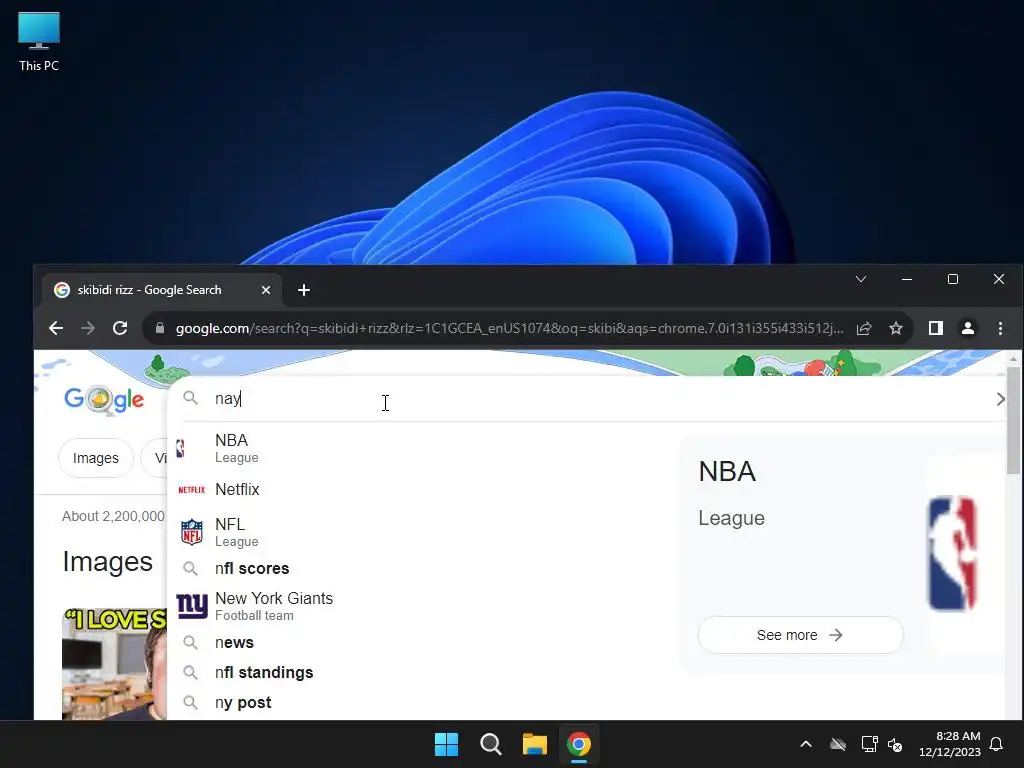Screen dimensions: 1024x768
Task: Open Chrome three-dot menu
Action: 1000,328
